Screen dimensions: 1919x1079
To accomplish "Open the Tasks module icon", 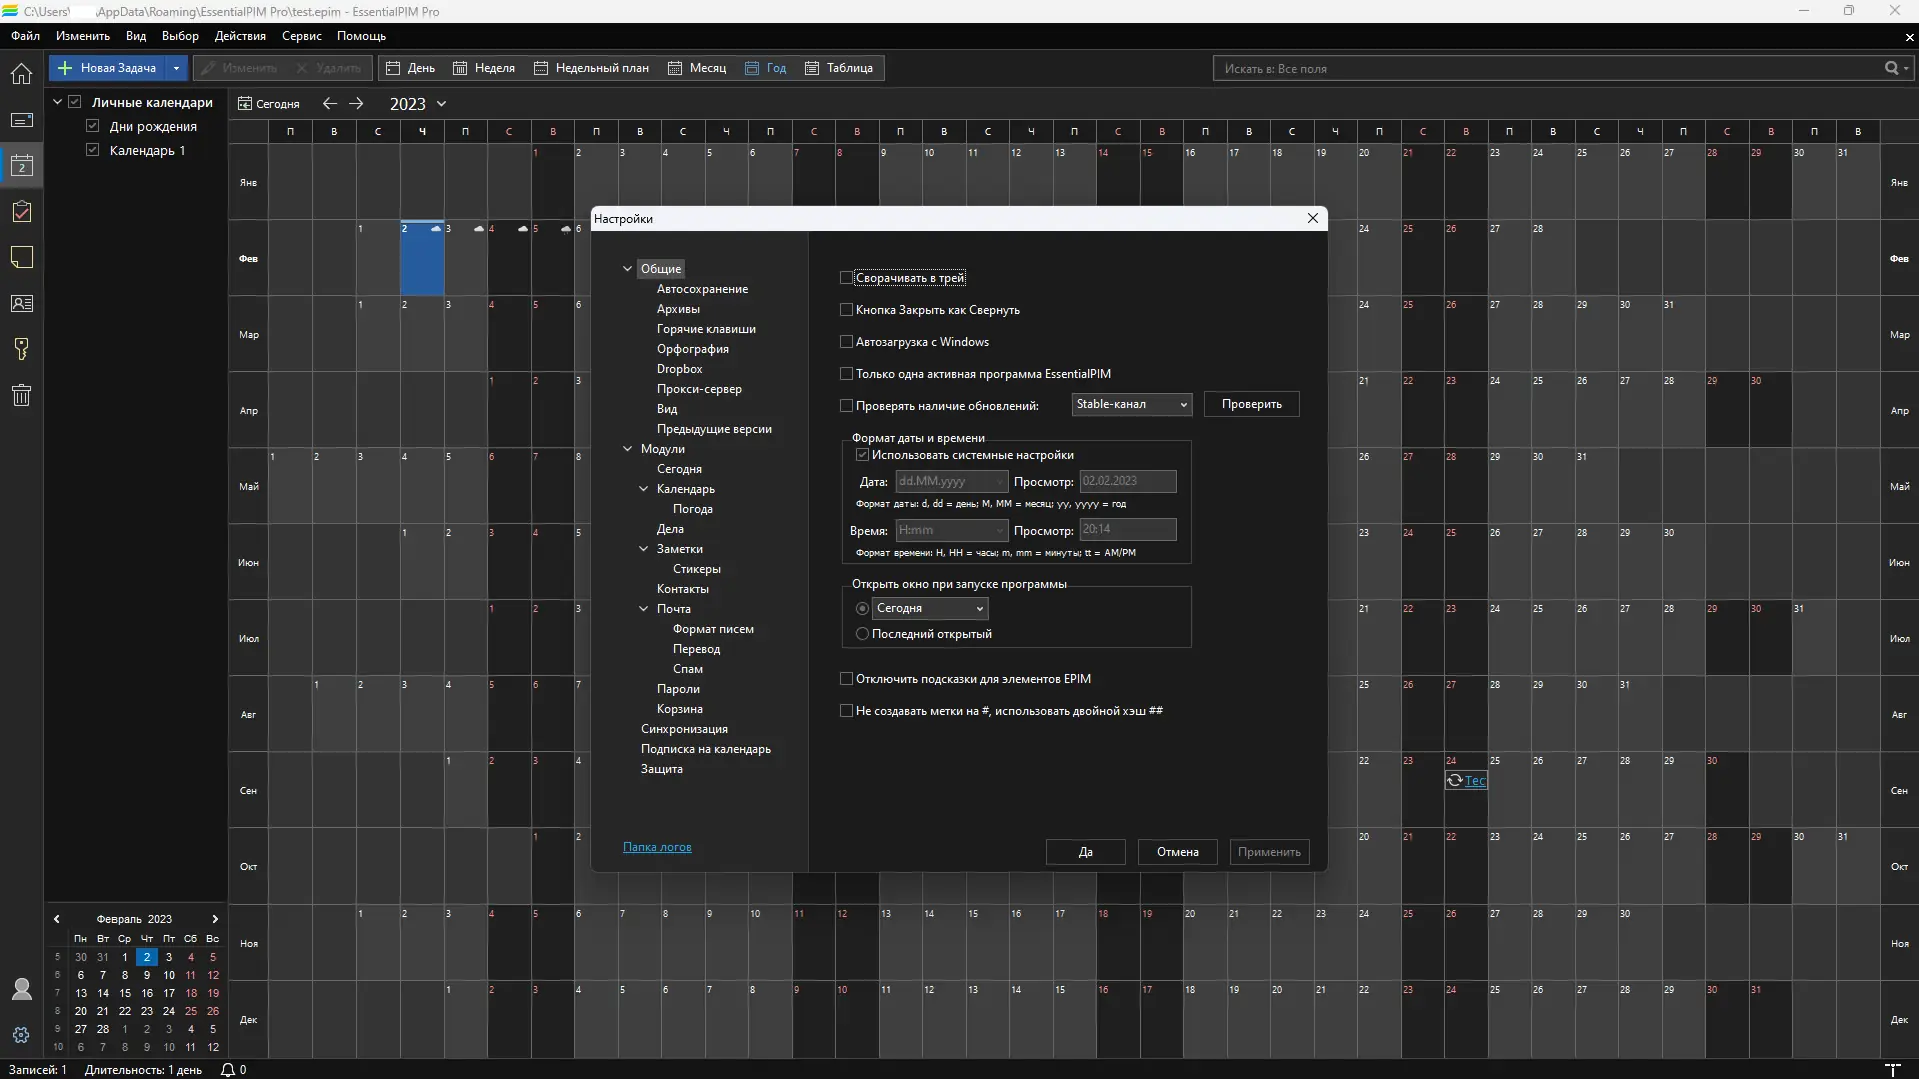I will click(x=21, y=212).
